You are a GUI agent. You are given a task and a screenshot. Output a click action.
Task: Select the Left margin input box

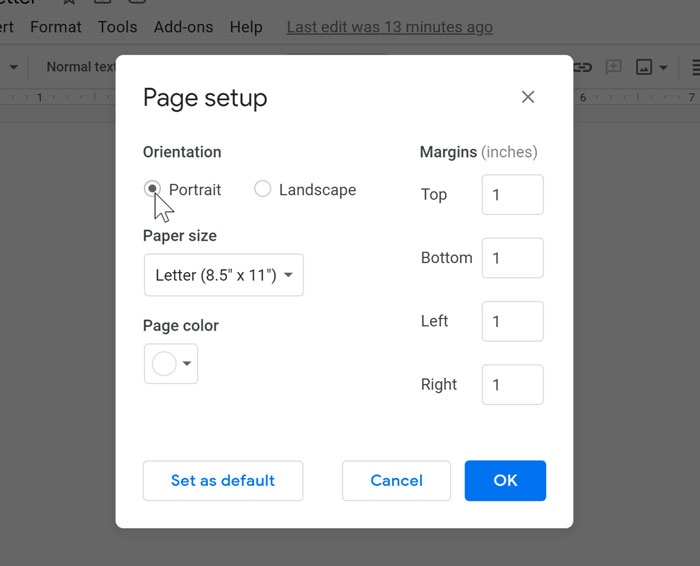[x=512, y=322]
